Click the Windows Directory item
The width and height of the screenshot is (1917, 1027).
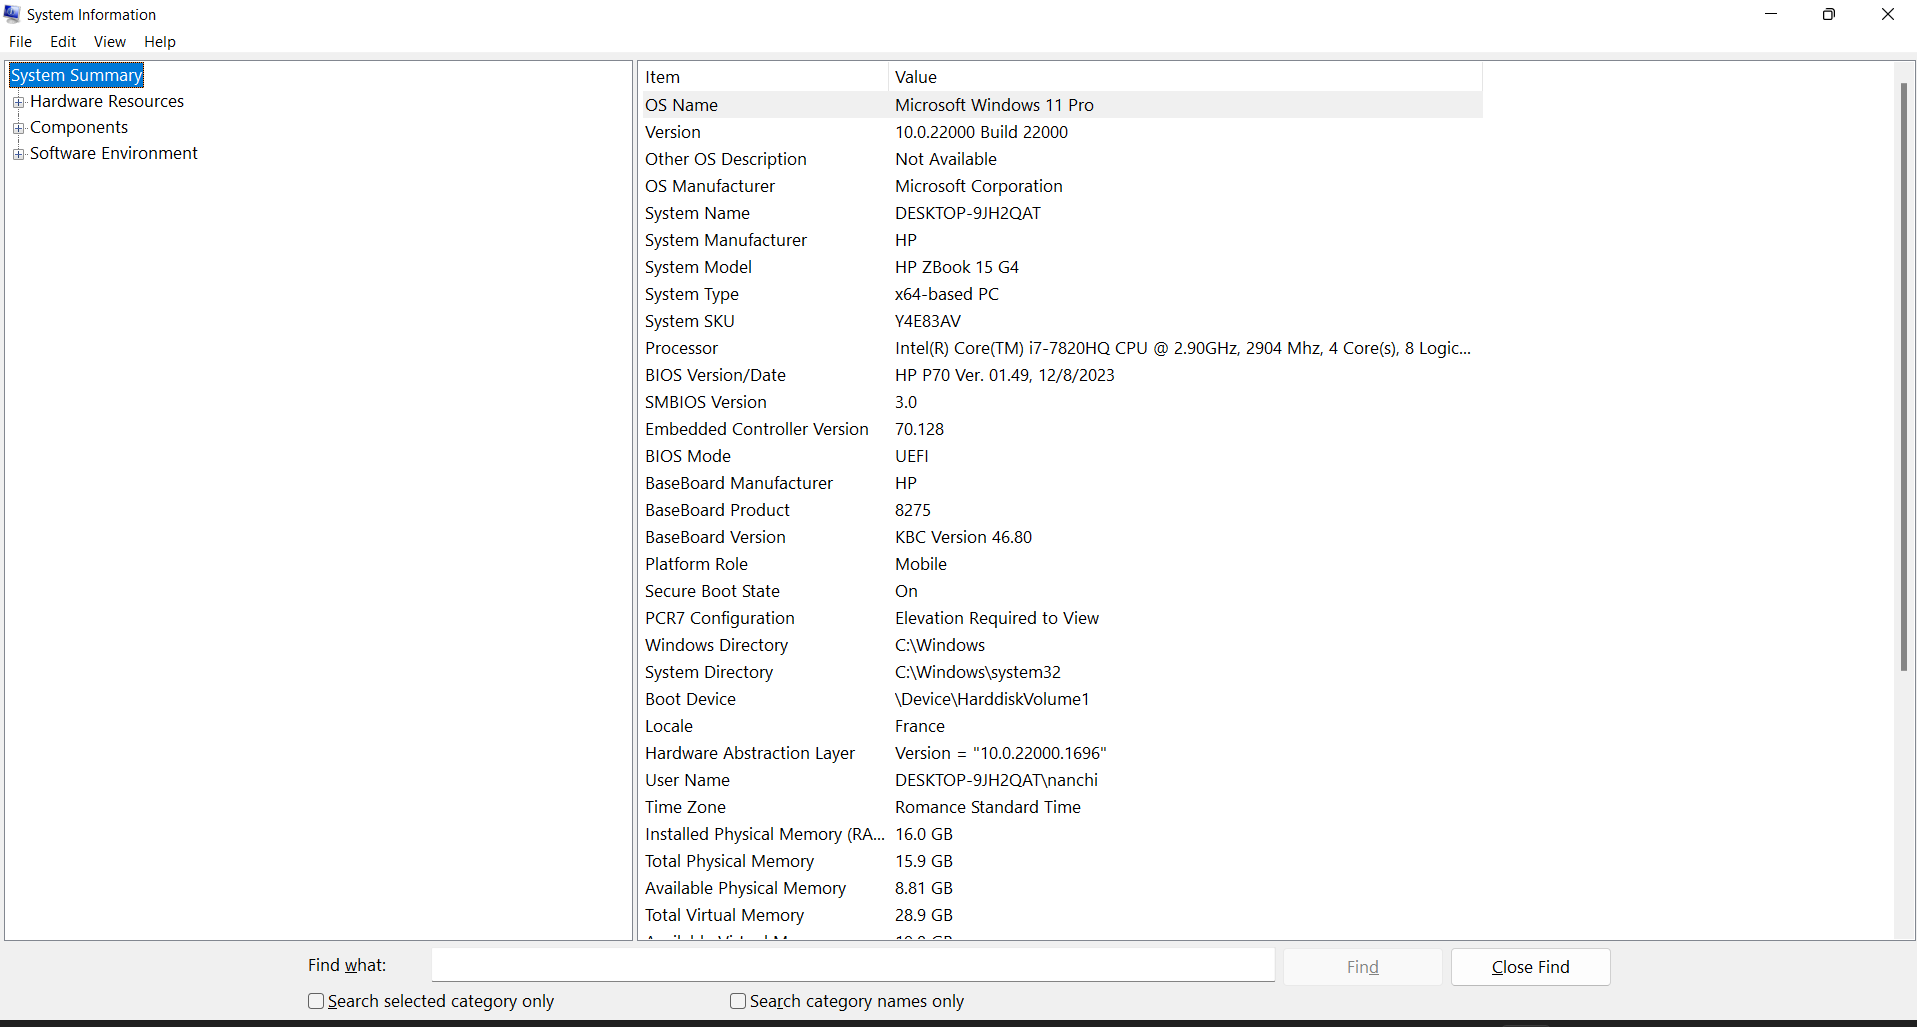(x=716, y=645)
